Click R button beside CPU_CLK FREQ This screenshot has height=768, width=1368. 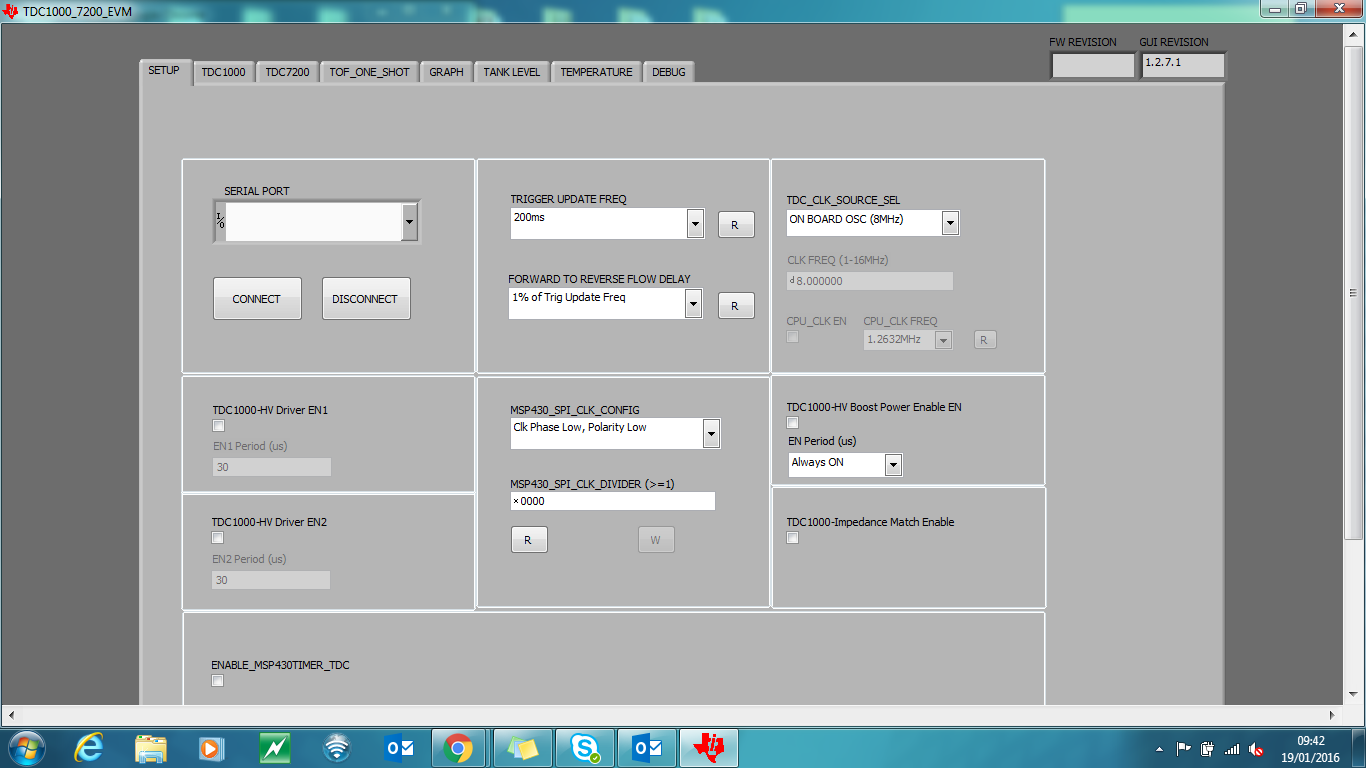coord(984,340)
